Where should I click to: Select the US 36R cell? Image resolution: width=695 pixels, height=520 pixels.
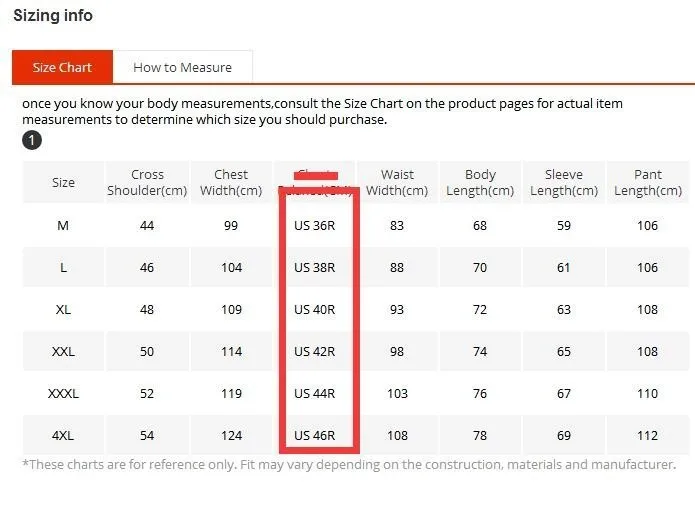[x=315, y=226]
